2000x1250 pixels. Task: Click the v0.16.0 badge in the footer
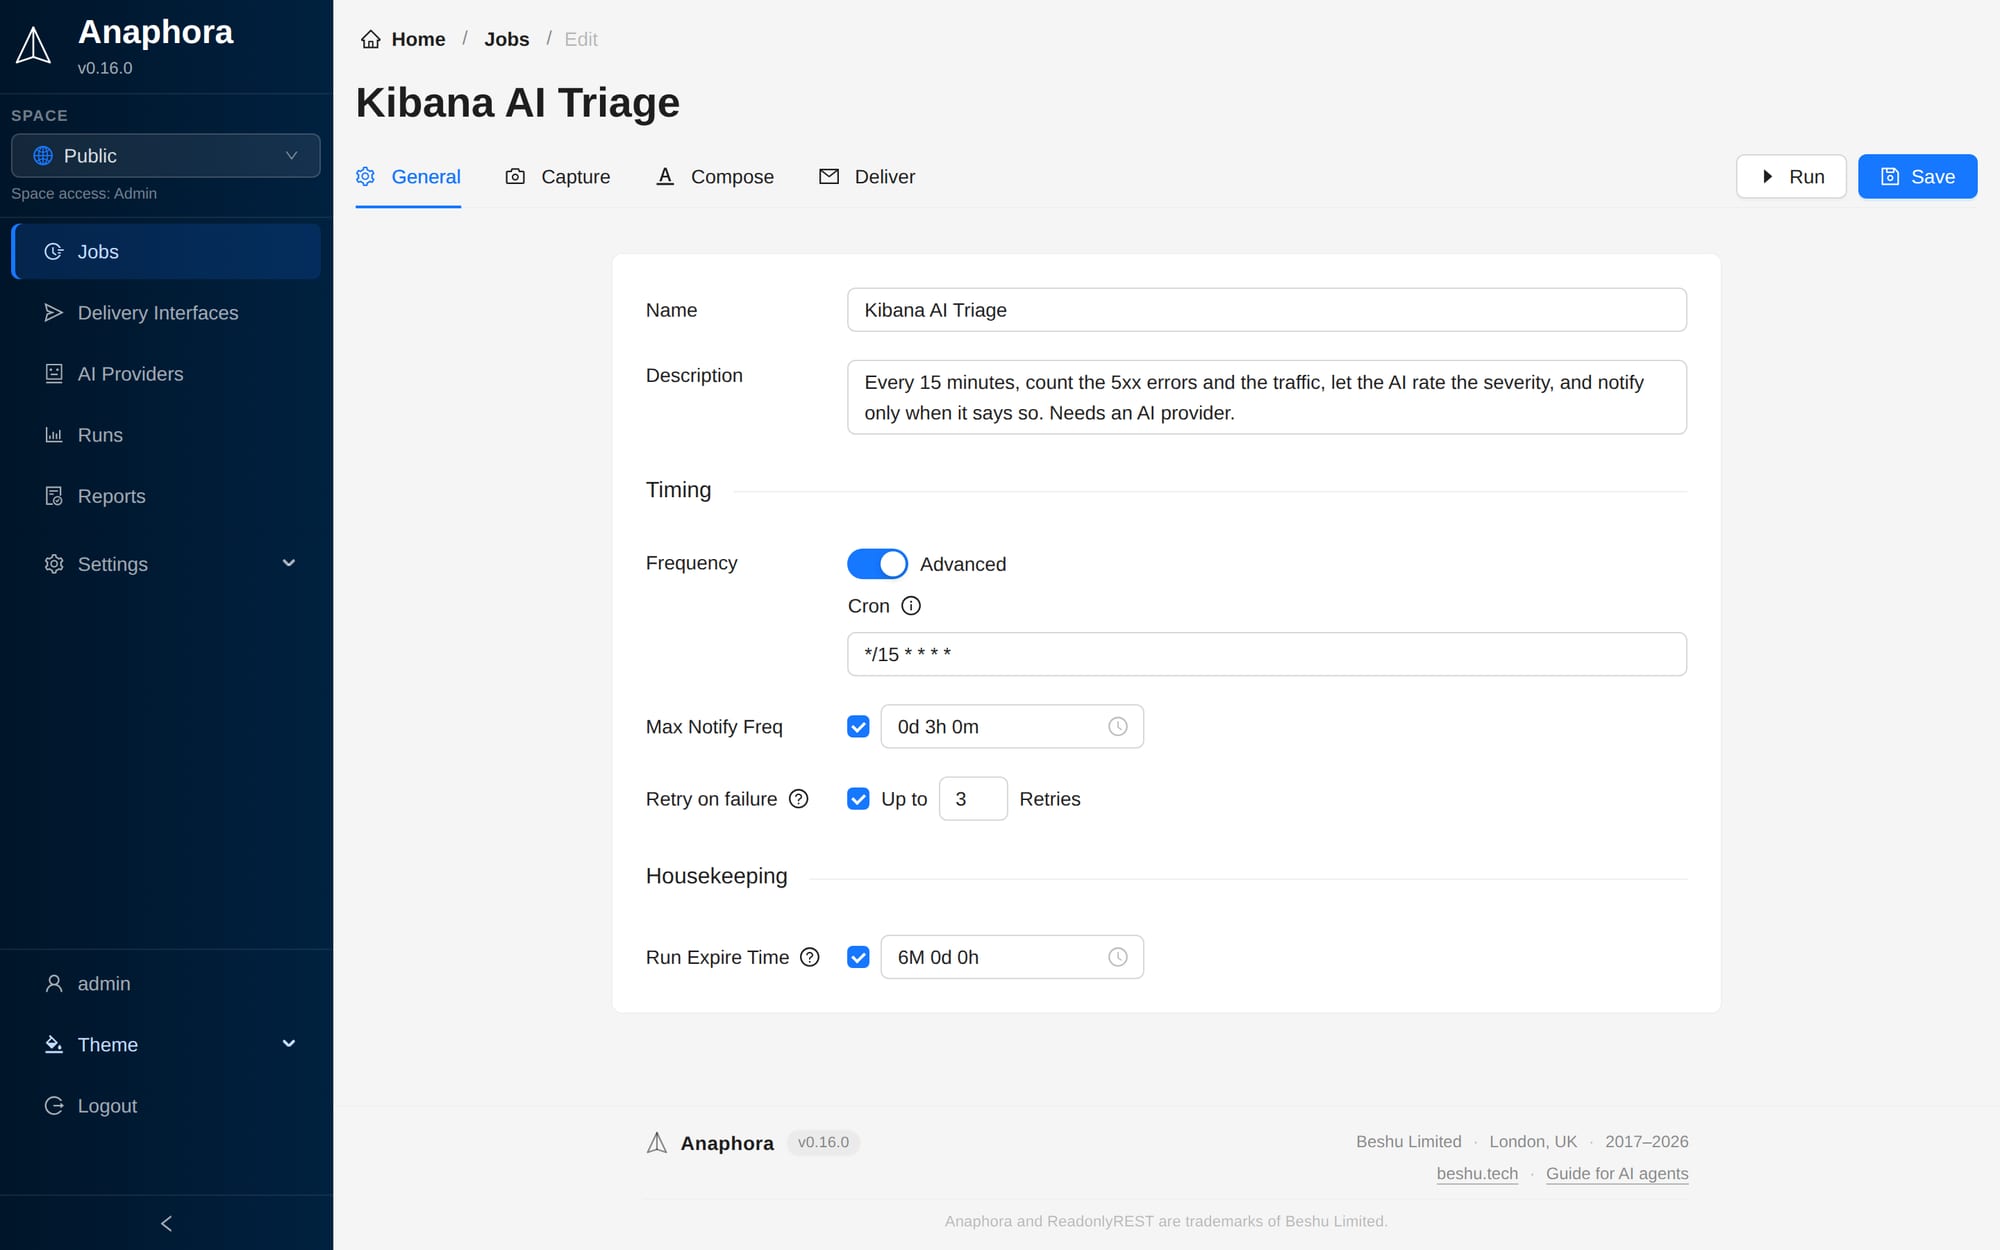coord(823,1142)
